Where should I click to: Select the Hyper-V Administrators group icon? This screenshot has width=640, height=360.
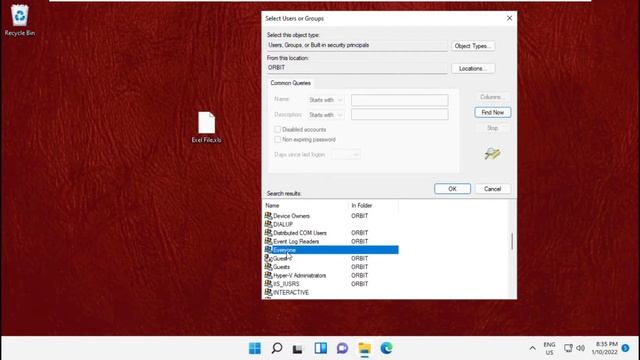[x=268, y=275]
